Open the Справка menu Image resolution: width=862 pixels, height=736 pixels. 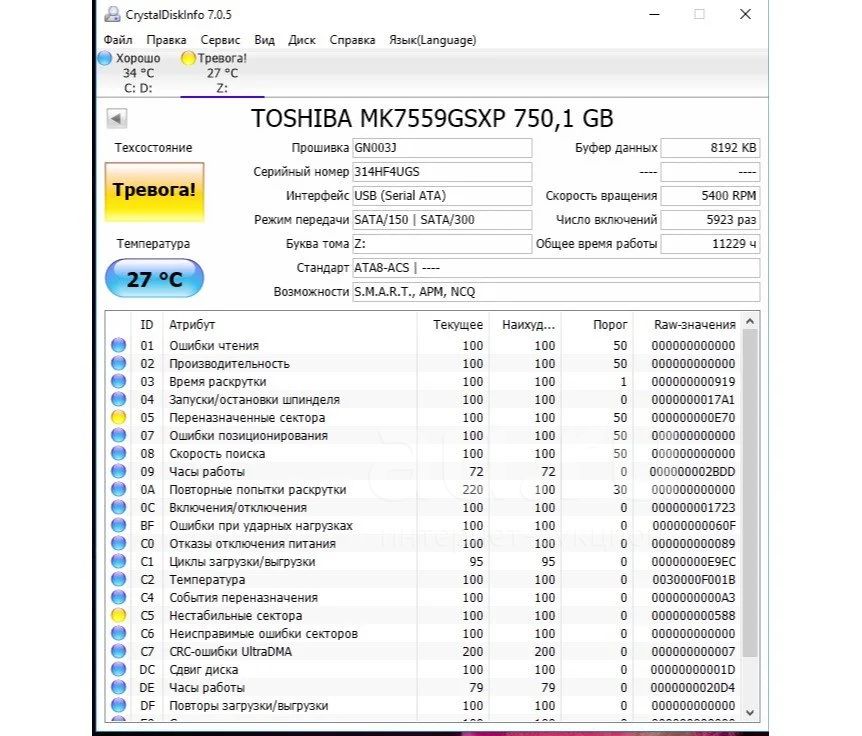click(x=352, y=40)
